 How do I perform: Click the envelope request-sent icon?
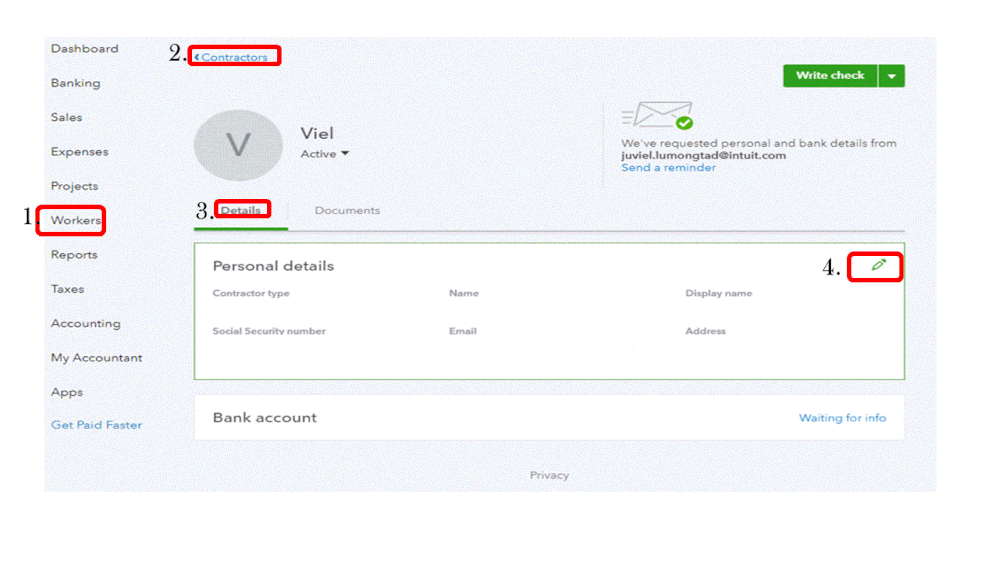[657, 115]
